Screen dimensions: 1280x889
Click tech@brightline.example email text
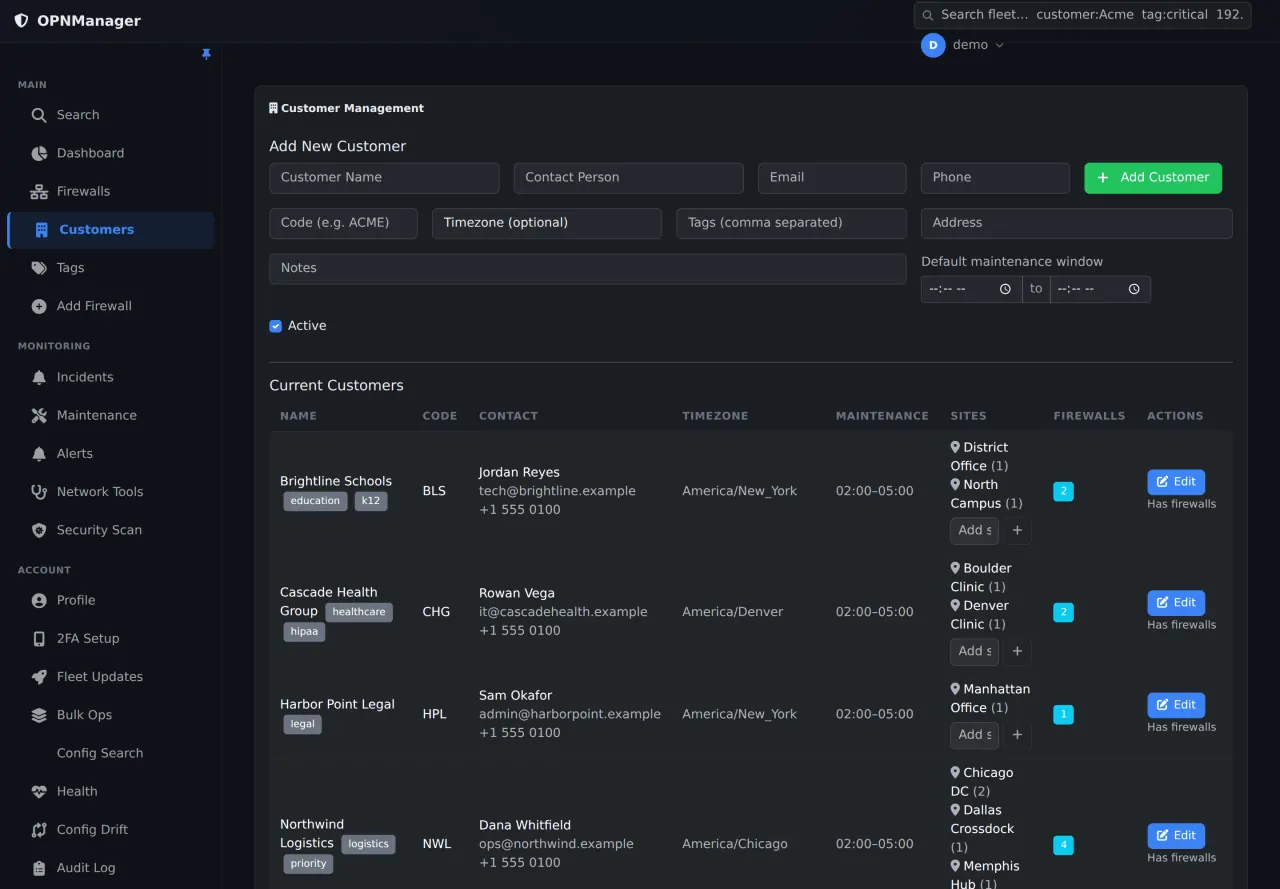[x=557, y=491]
